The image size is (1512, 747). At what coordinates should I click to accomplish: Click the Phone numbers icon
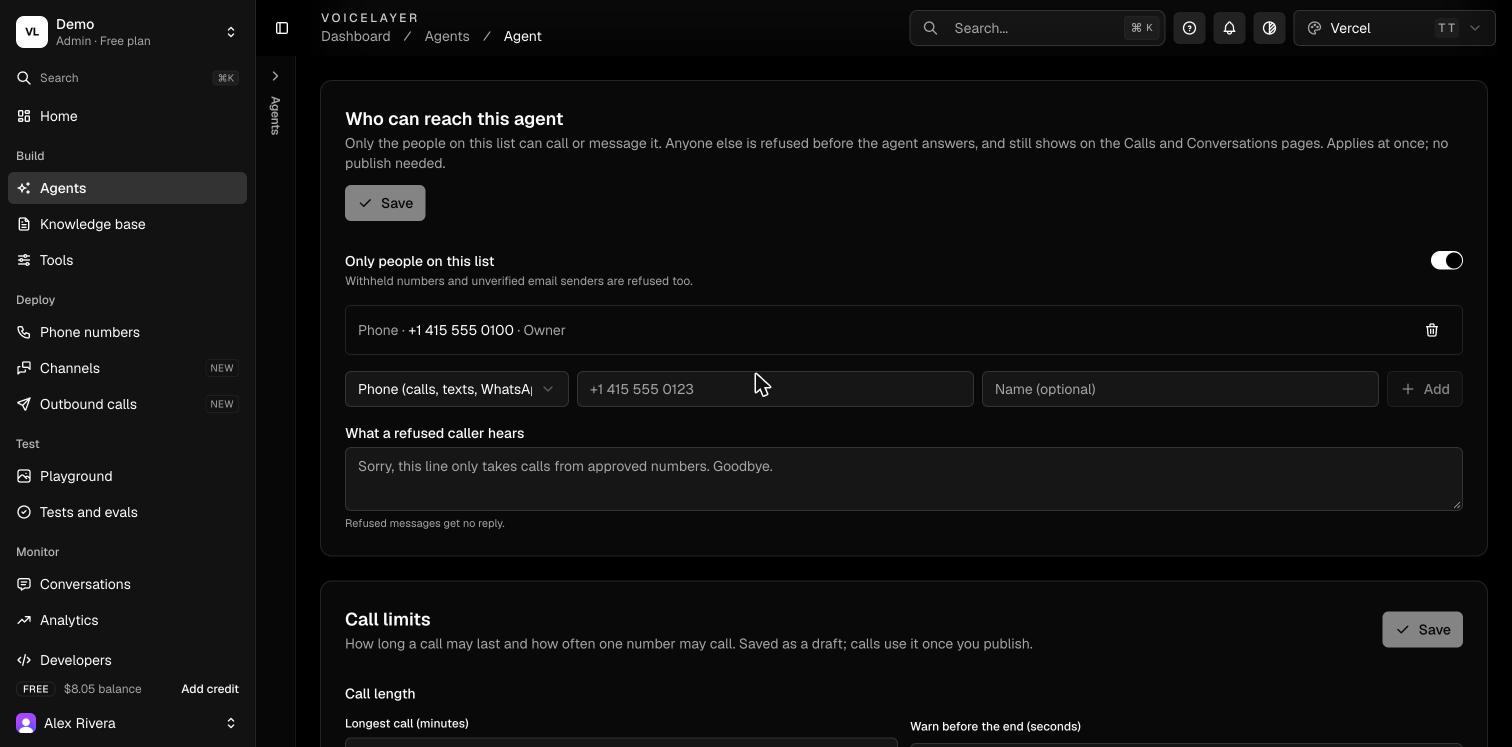click(x=24, y=332)
